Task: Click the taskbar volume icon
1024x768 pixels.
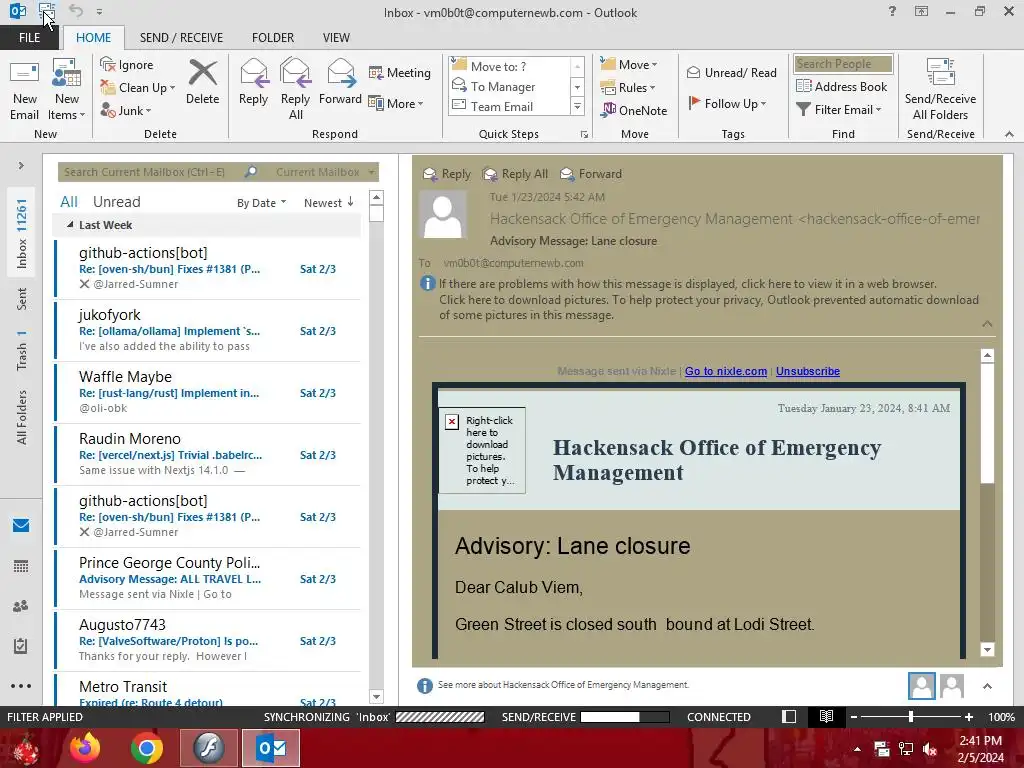Action: [x=930, y=749]
